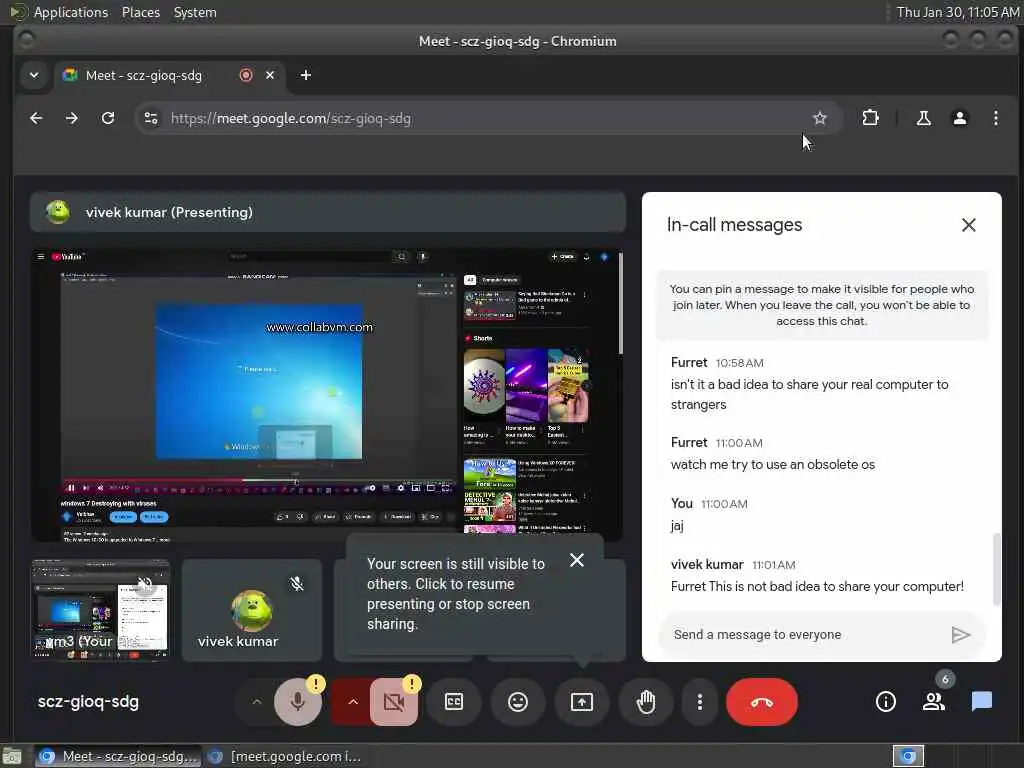Click the presented YouTube screen area
Image resolution: width=1024 pixels, height=768 pixels.
327,394
